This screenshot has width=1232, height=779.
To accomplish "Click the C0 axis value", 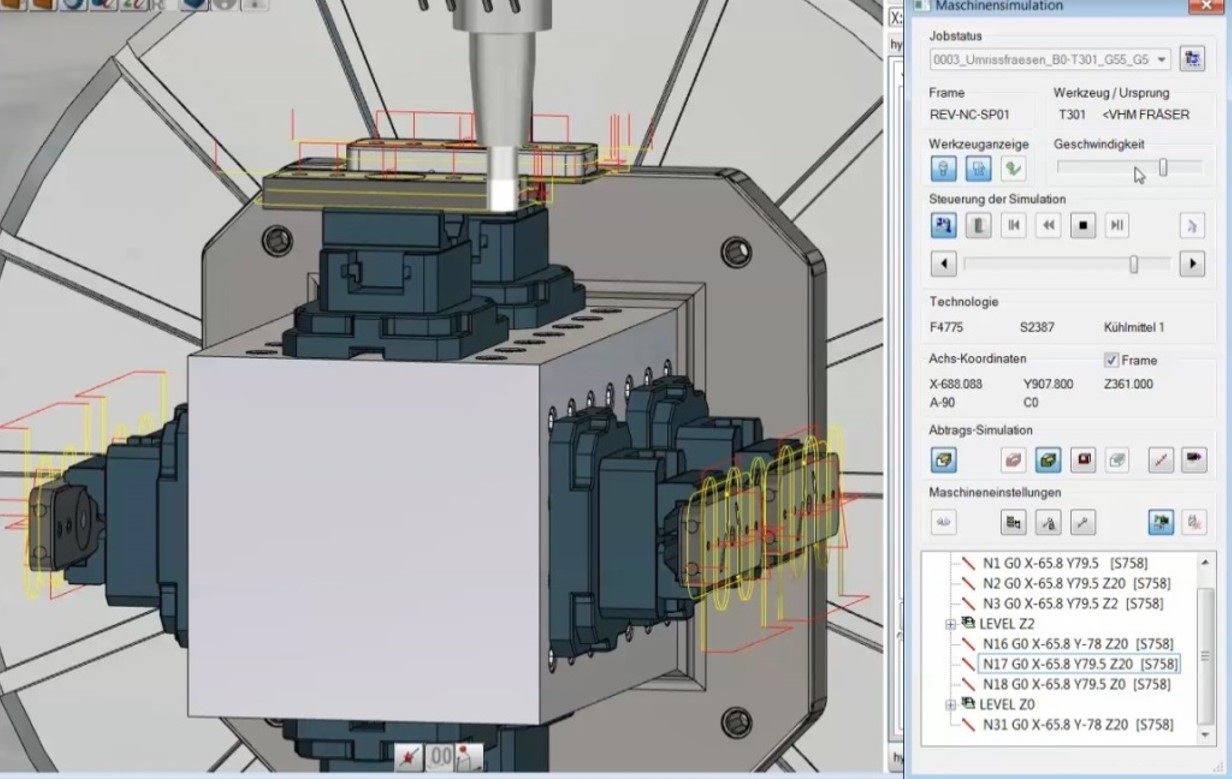I will pos(1031,402).
